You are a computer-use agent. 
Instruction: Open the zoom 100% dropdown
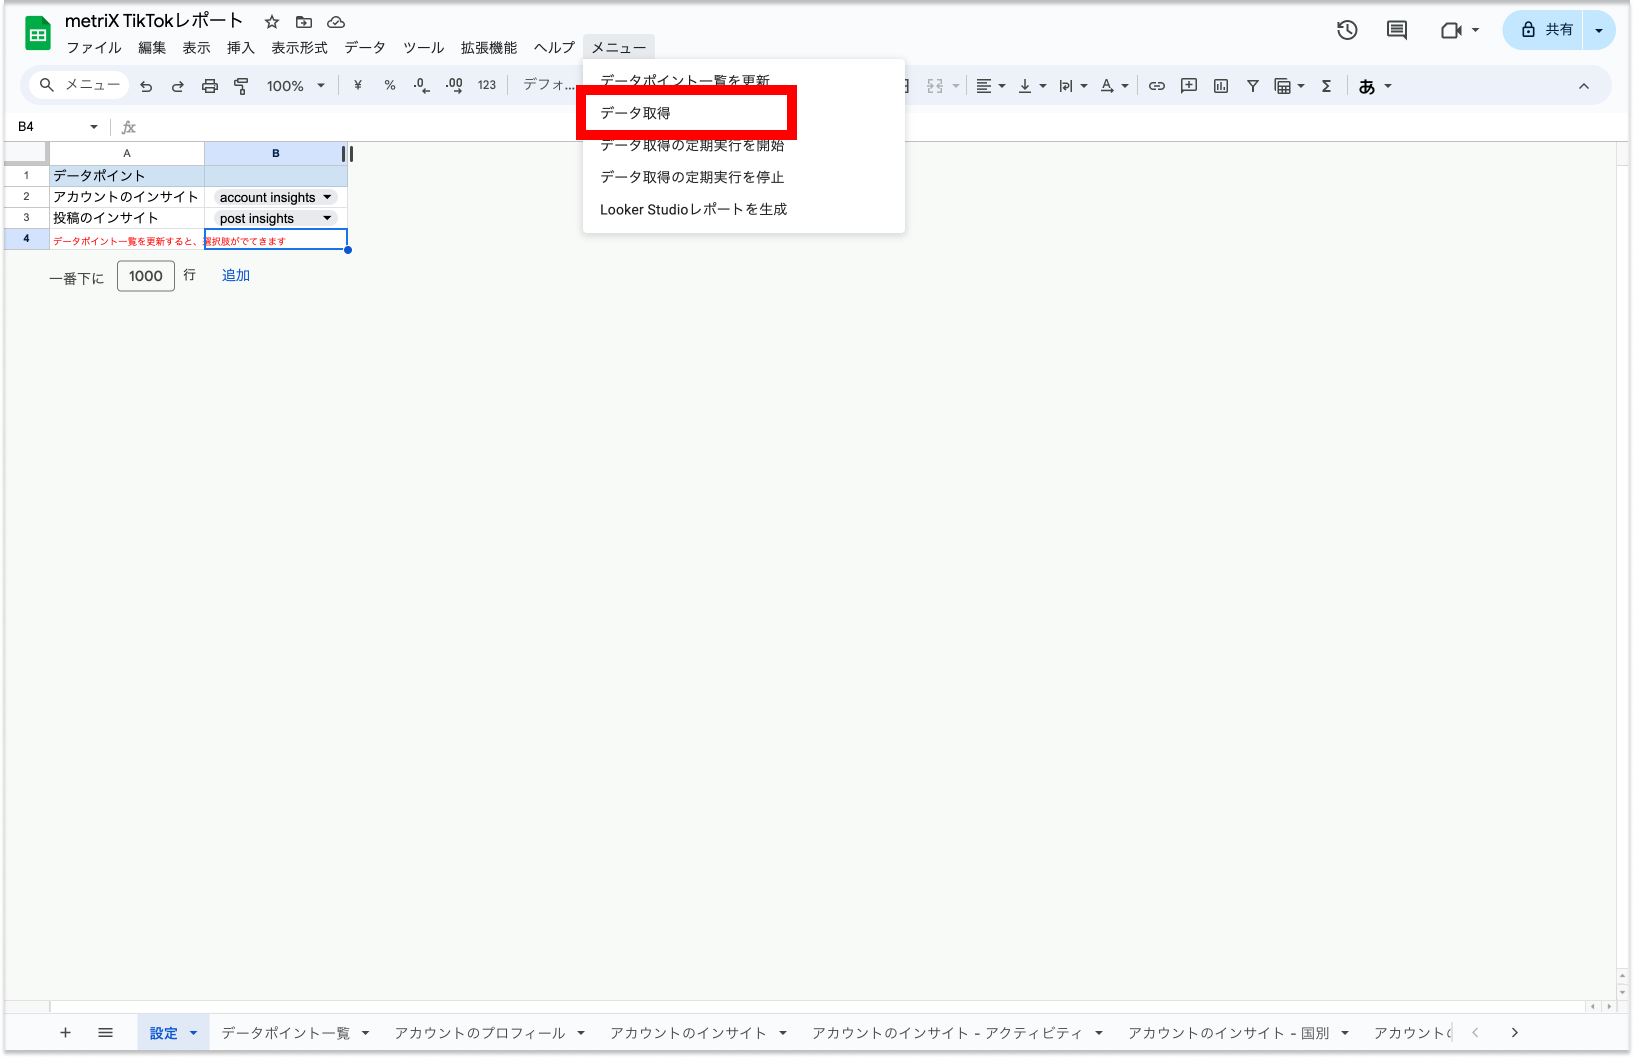[x=296, y=86]
